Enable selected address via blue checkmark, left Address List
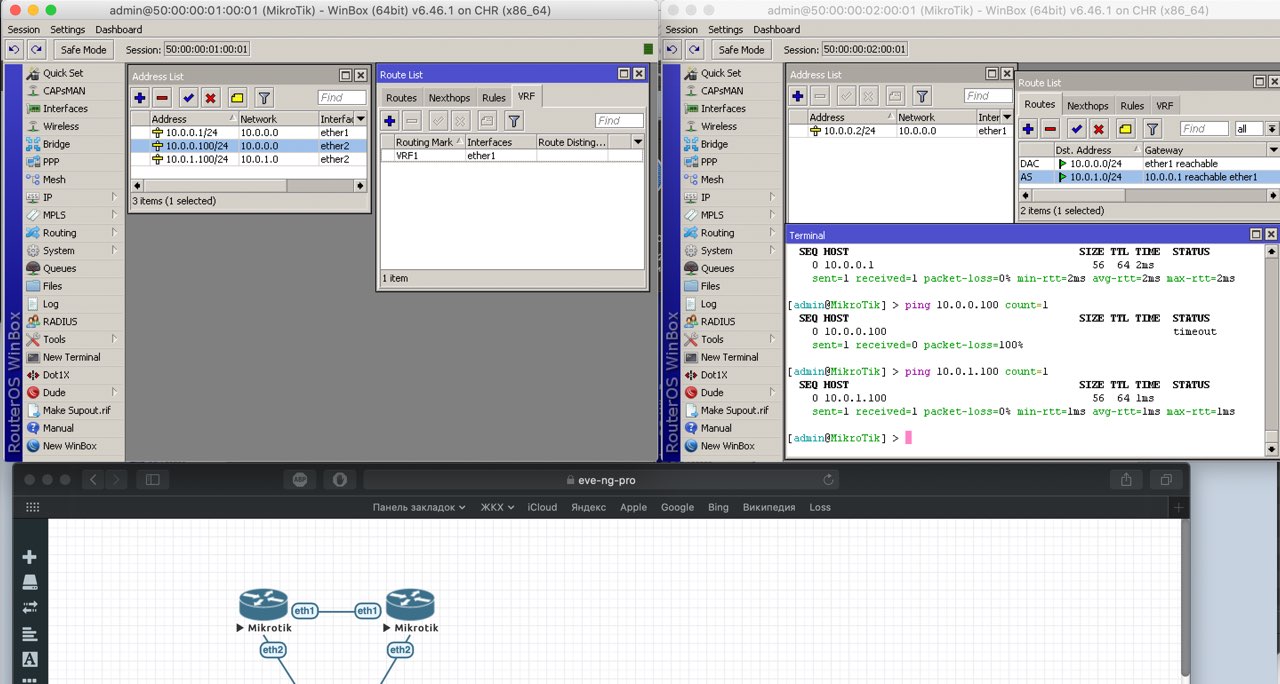Image resolution: width=1280 pixels, height=684 pixels. [x=188, y=97]
